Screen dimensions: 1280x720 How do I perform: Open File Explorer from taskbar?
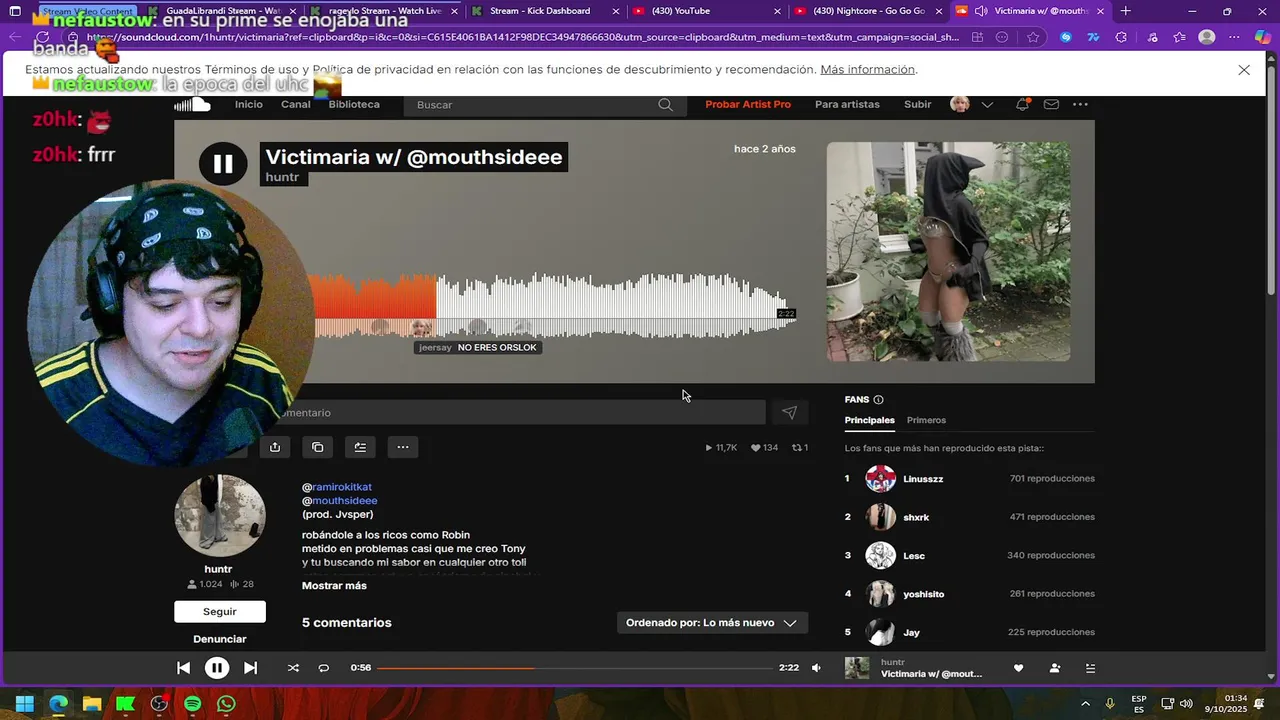pyautogui.click(x=92, y=704)
